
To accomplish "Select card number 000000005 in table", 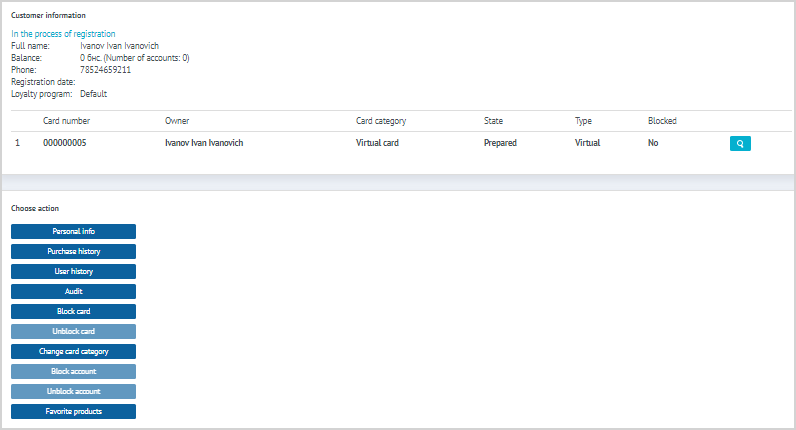I will (64, 143).
